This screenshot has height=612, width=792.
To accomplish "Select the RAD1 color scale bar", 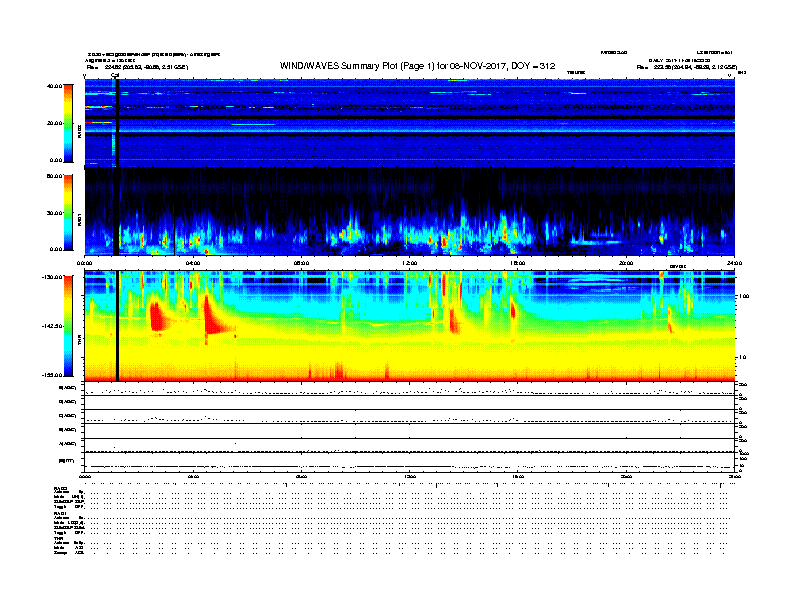I will point(68,213).
